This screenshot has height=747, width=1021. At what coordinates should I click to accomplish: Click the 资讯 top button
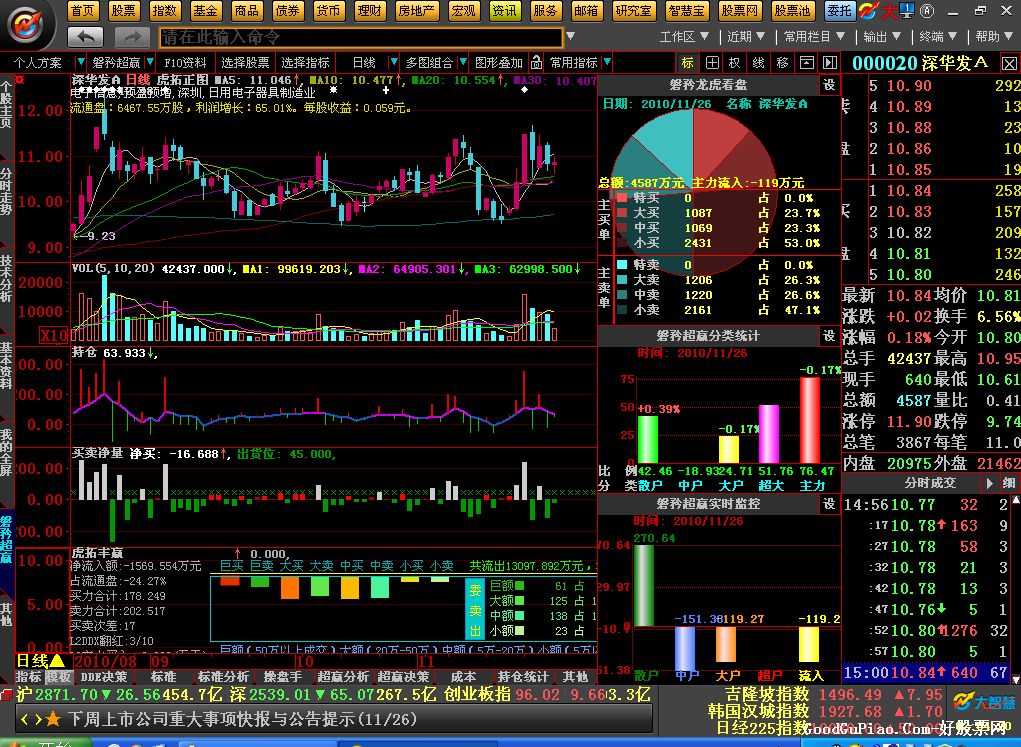click(505, 10)
